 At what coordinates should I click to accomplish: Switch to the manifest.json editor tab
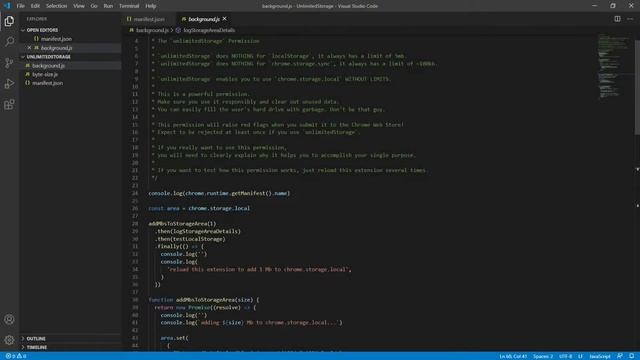click(149, 19)
